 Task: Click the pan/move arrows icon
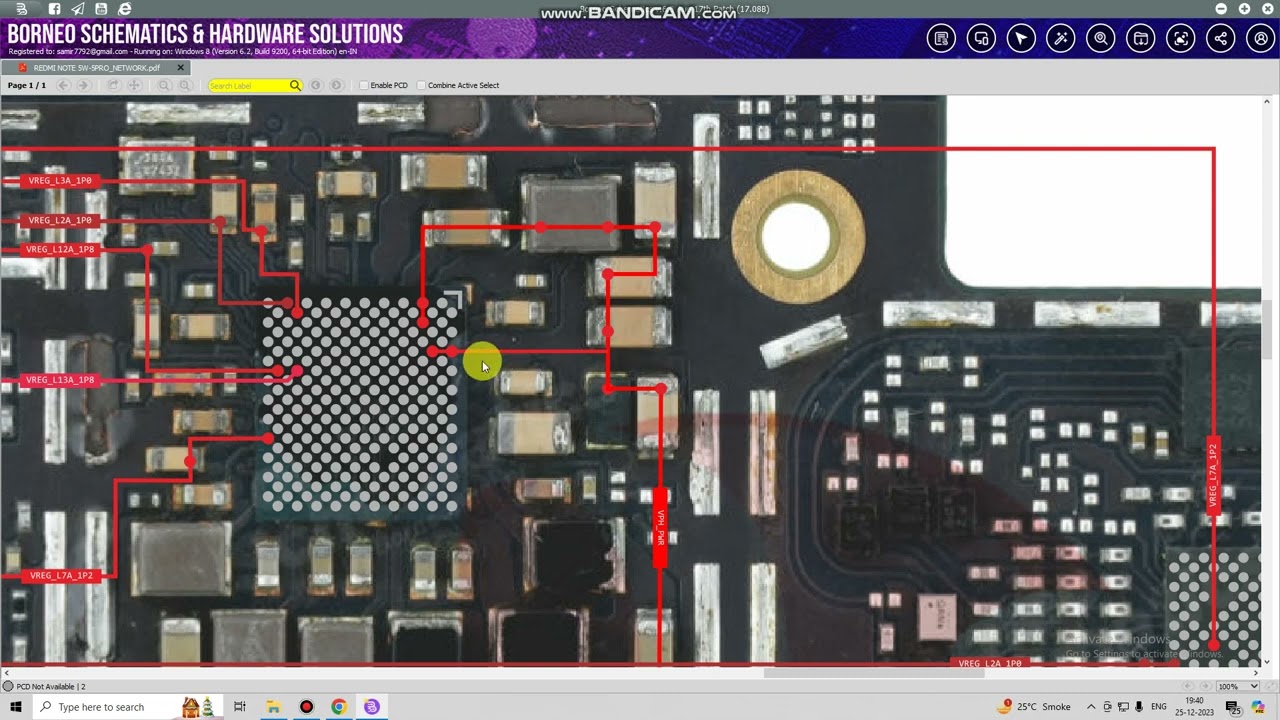[134, 85]
